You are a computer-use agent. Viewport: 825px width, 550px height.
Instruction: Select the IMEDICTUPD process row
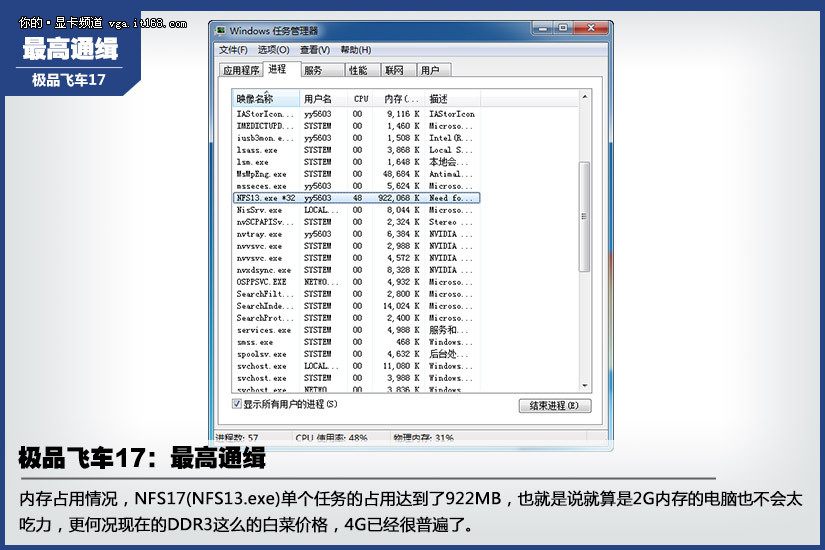[356, 126]
